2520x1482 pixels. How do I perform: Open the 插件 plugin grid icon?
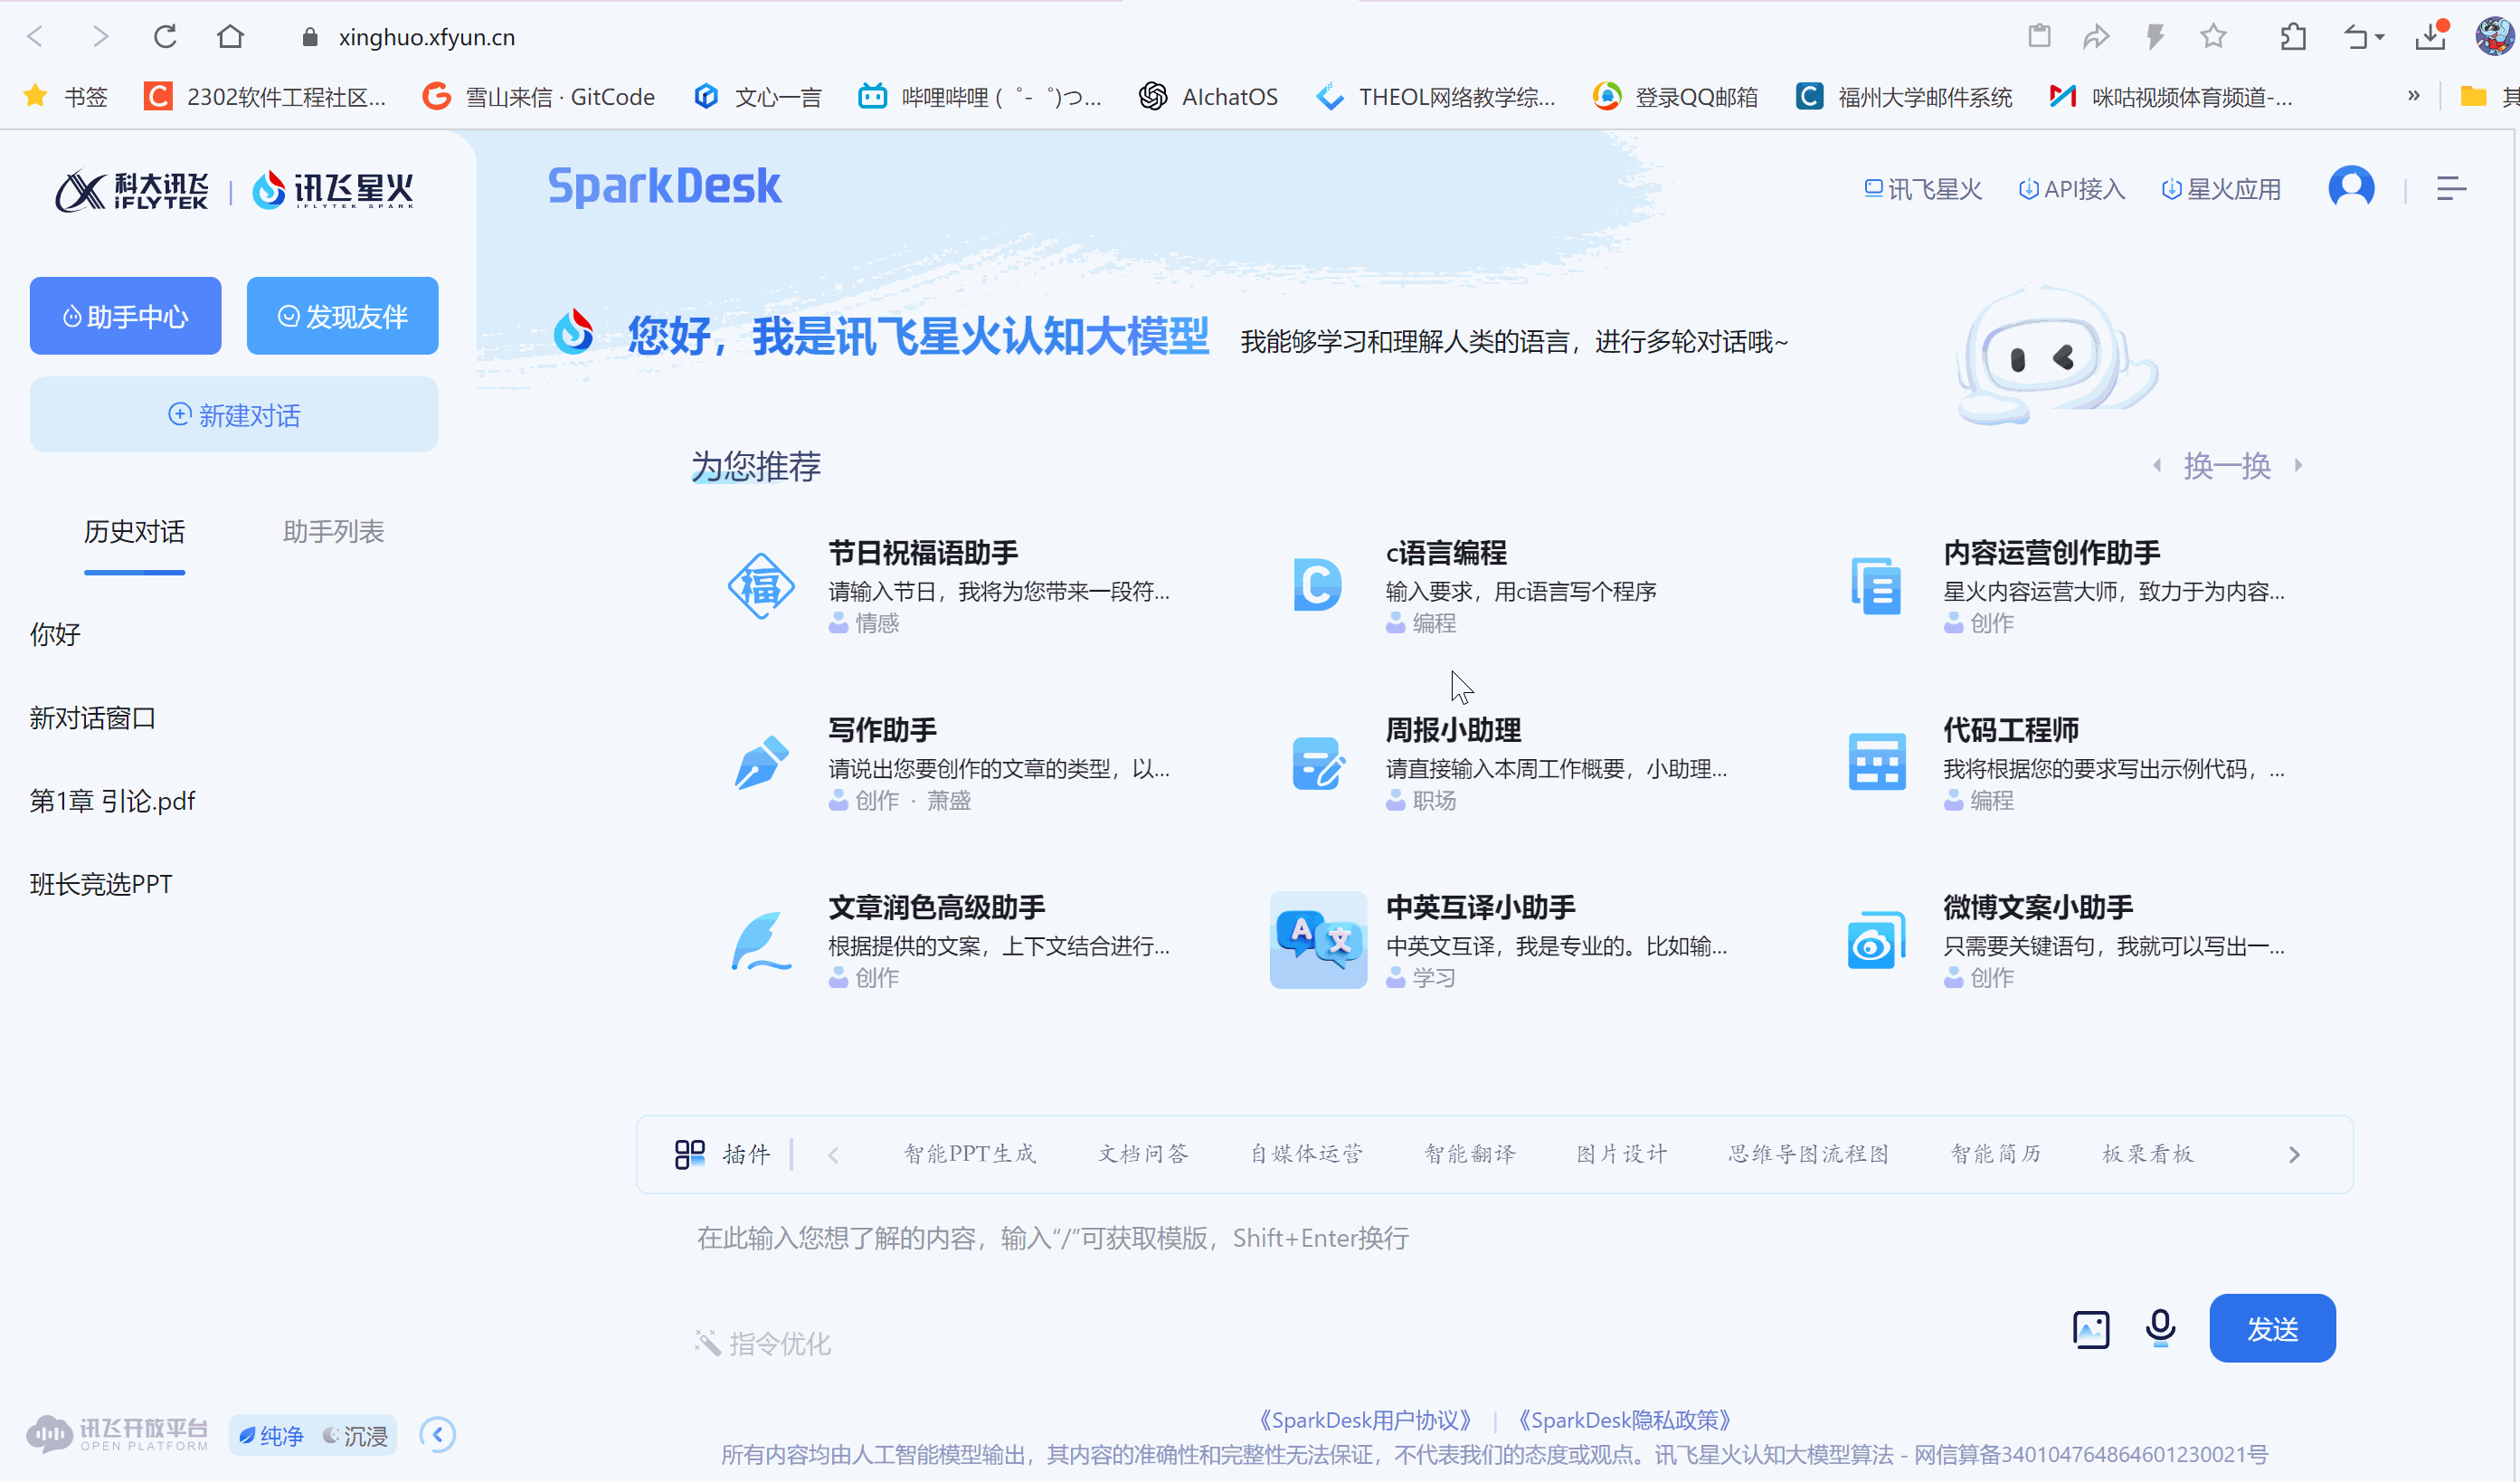[x=690, y=1155]
